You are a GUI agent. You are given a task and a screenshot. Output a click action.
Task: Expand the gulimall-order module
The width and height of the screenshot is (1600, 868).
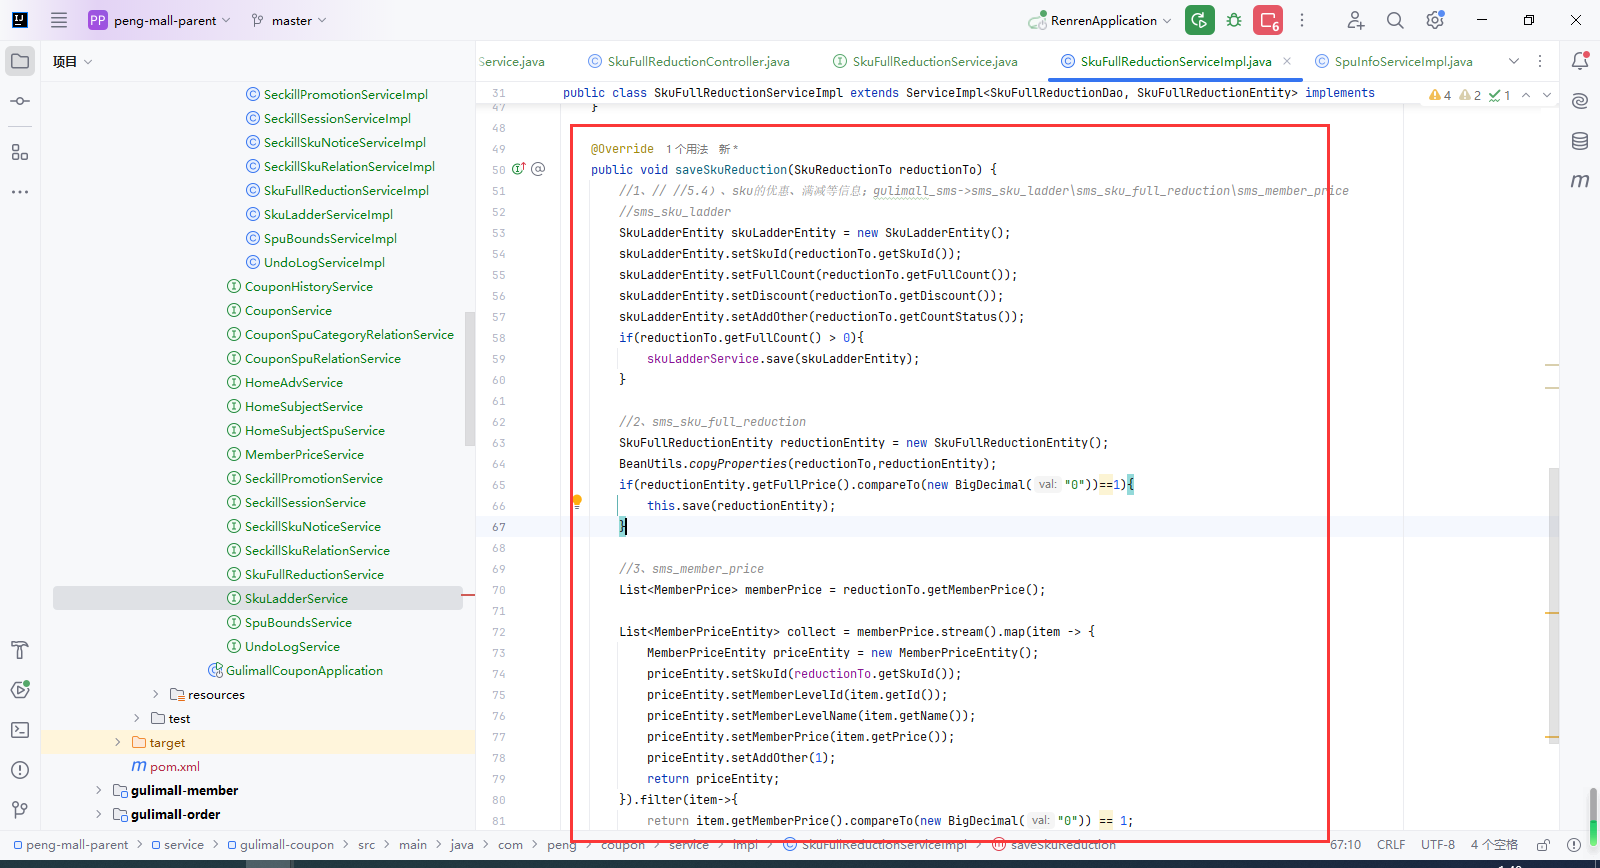click(x=98, y=814)
